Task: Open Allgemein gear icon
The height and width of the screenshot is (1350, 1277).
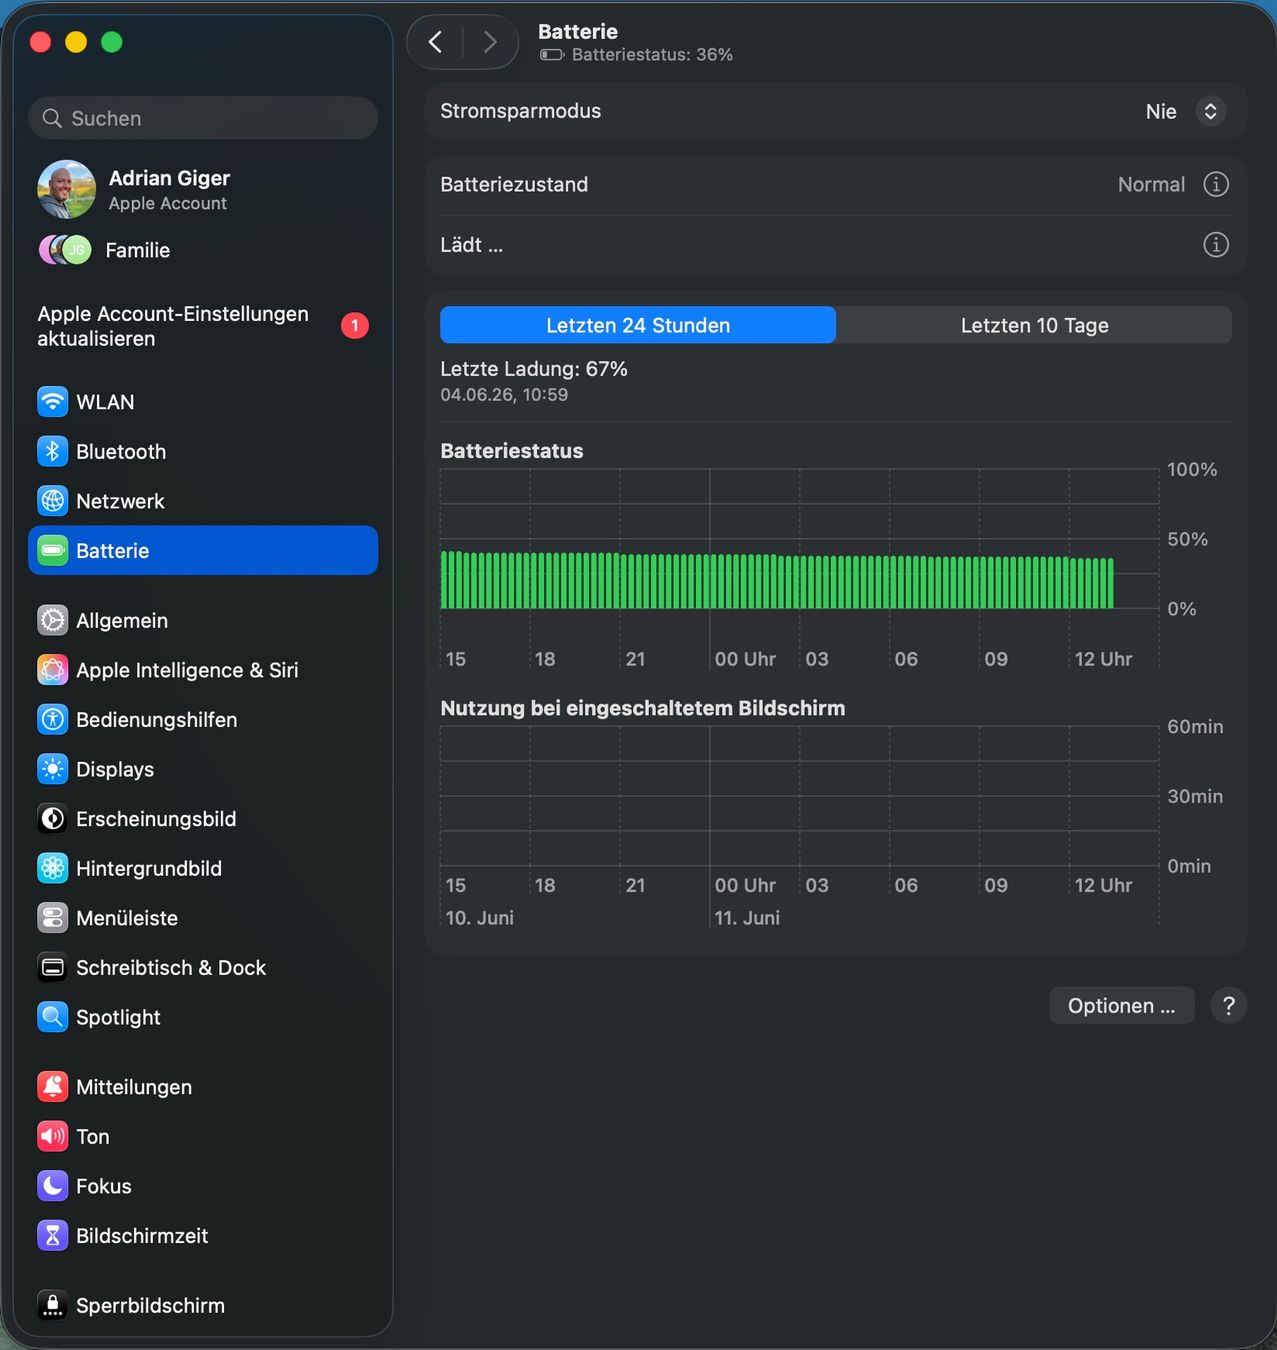Action: (x=53, y=620)
